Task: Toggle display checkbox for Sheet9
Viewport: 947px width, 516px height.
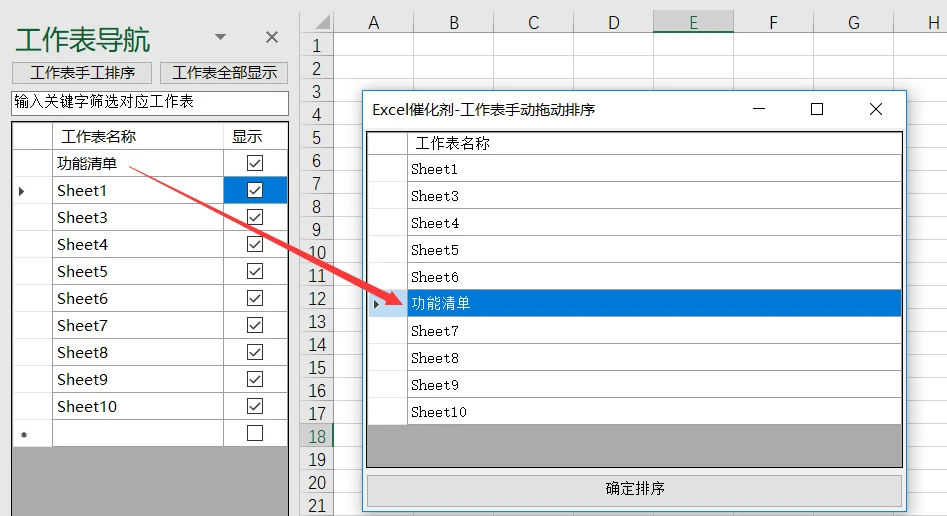Action: [x=255, y=379]
